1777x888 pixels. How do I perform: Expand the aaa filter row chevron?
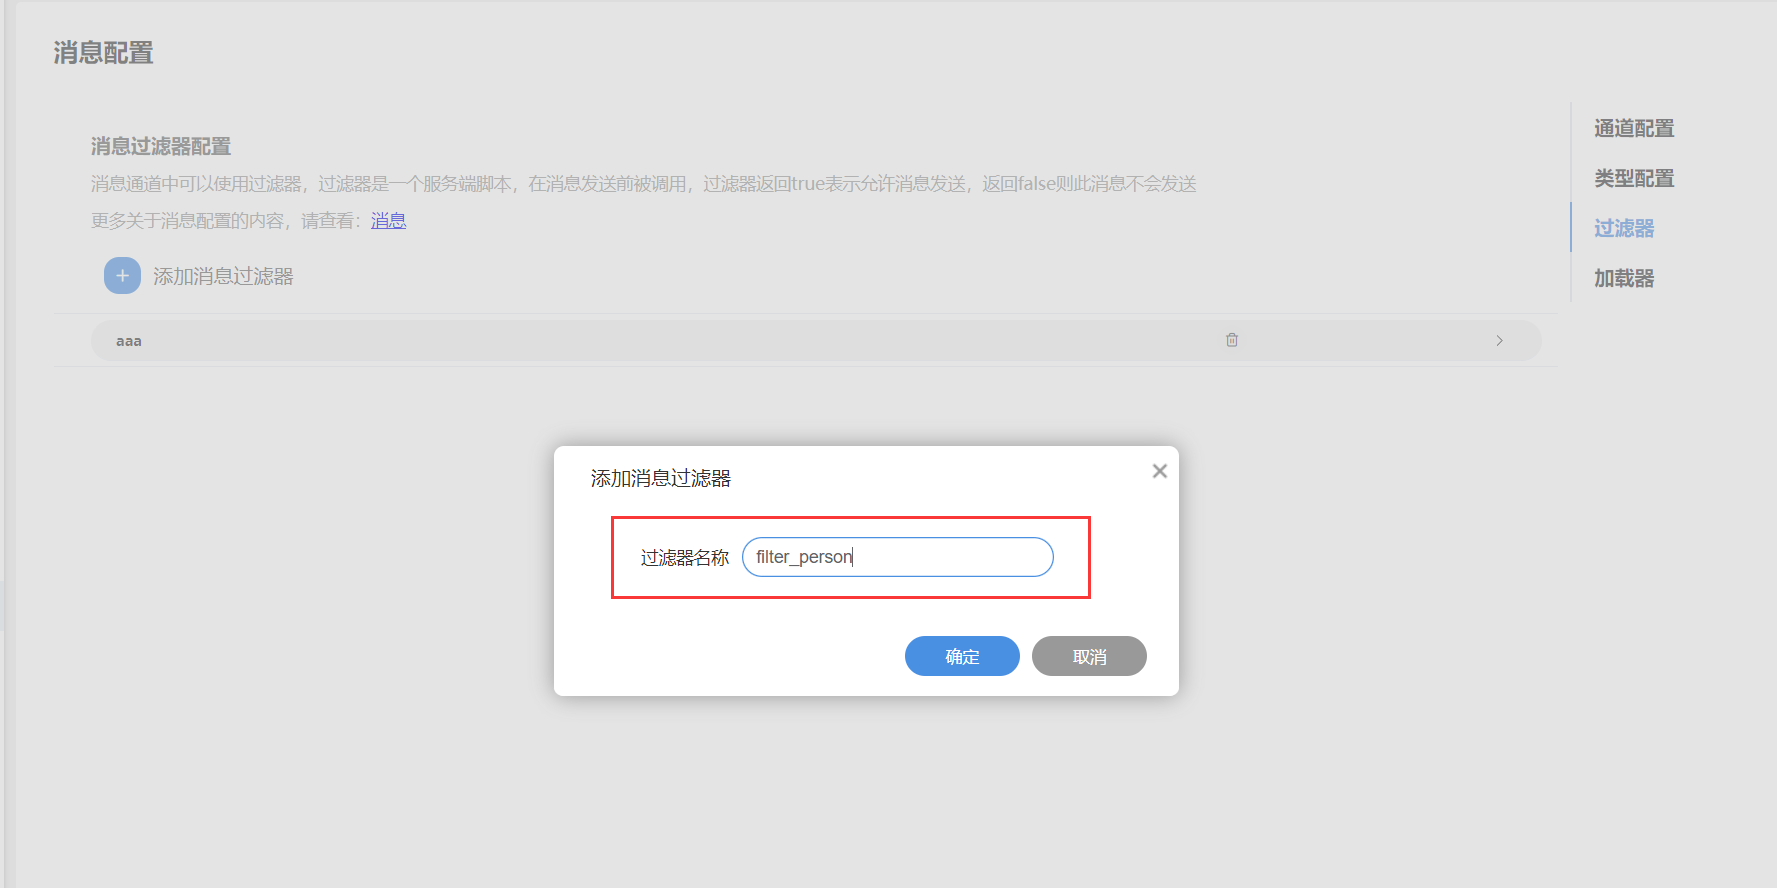coord(1499,341)
